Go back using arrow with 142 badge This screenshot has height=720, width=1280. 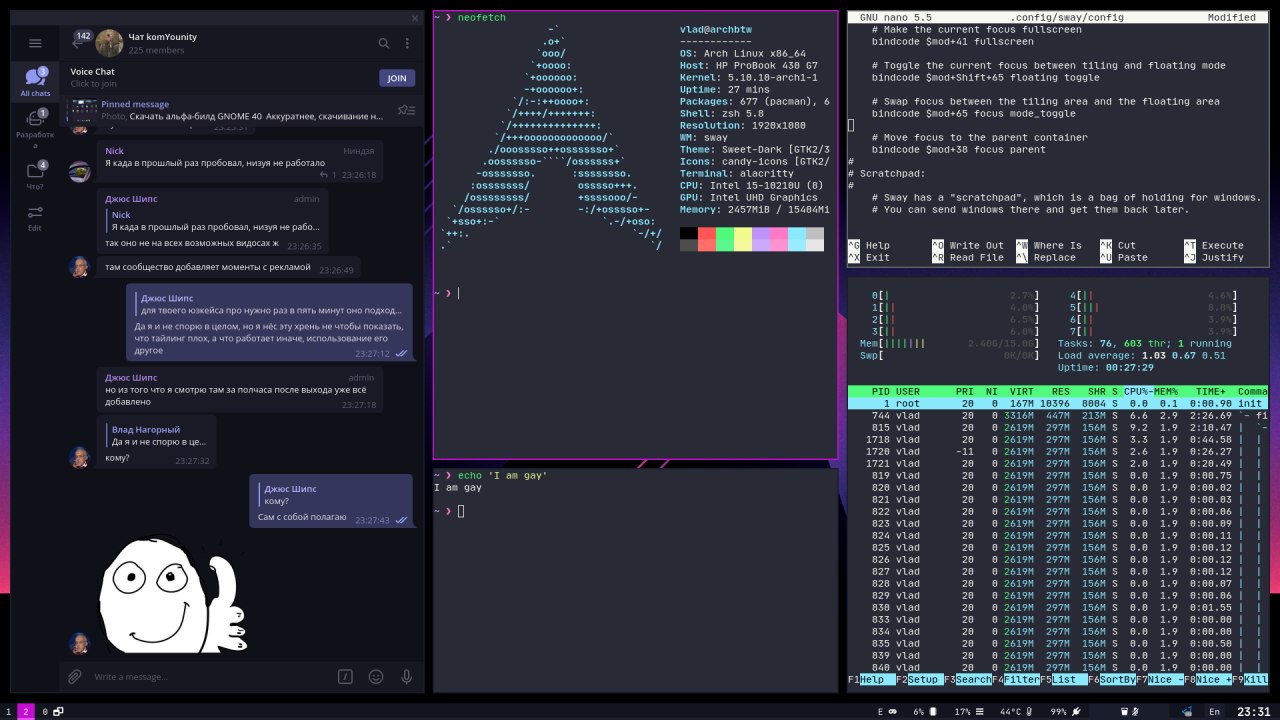80,41
